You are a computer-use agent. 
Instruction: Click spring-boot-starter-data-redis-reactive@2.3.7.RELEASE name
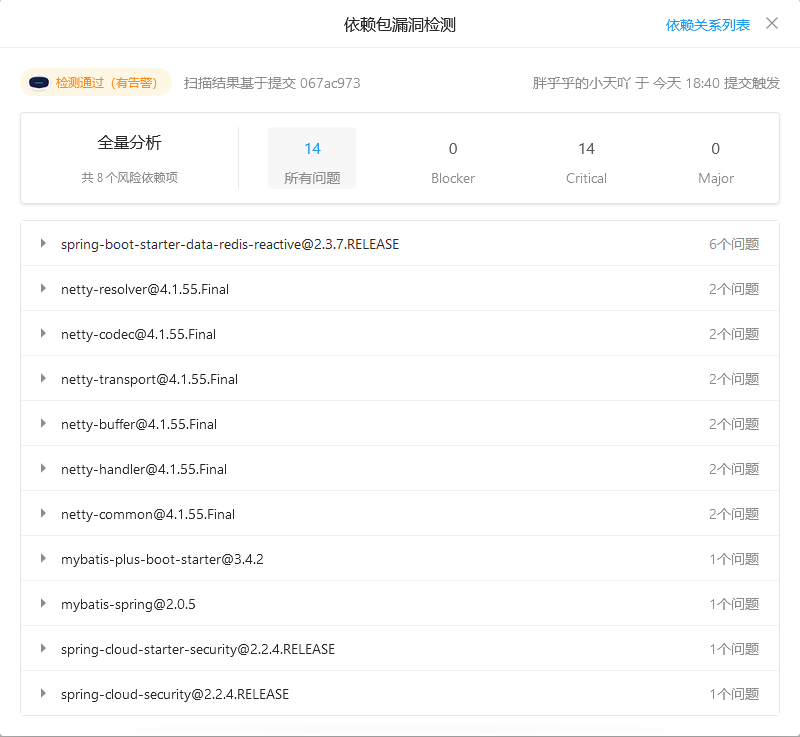[x=230, y=244]
